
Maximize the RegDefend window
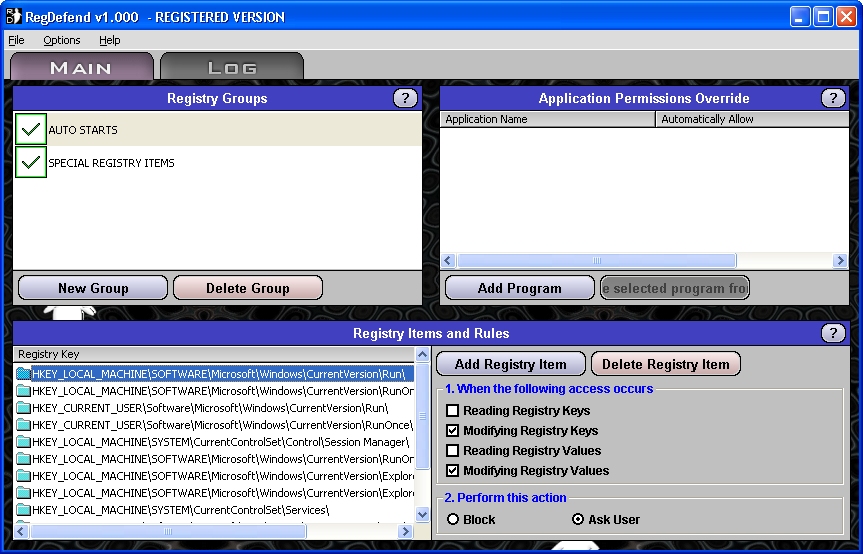(x=823, y=17)
